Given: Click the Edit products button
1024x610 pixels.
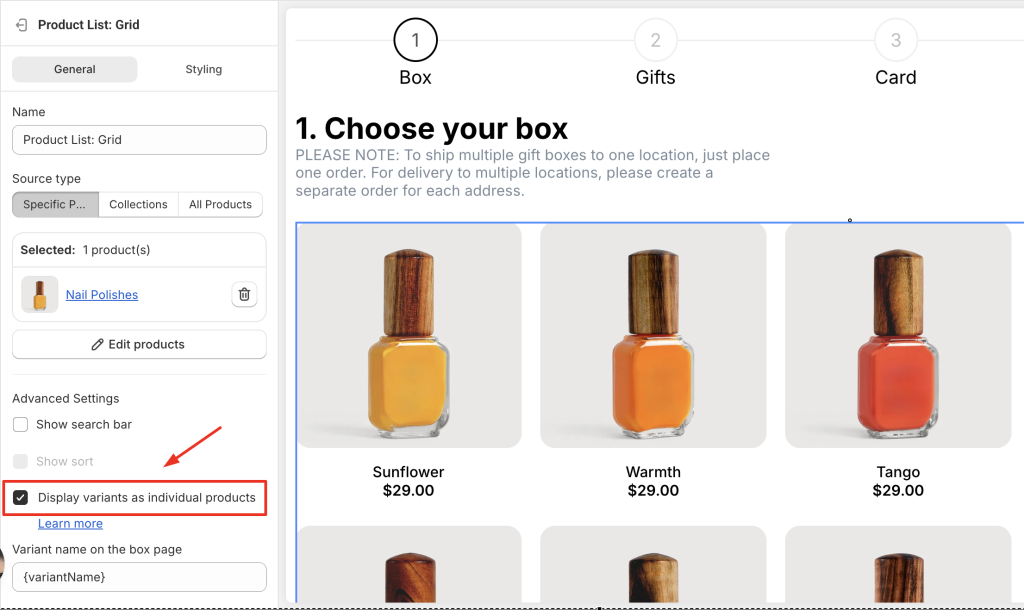Looking at the screenshot, I should pyautogui.click(x=139, y=344).
